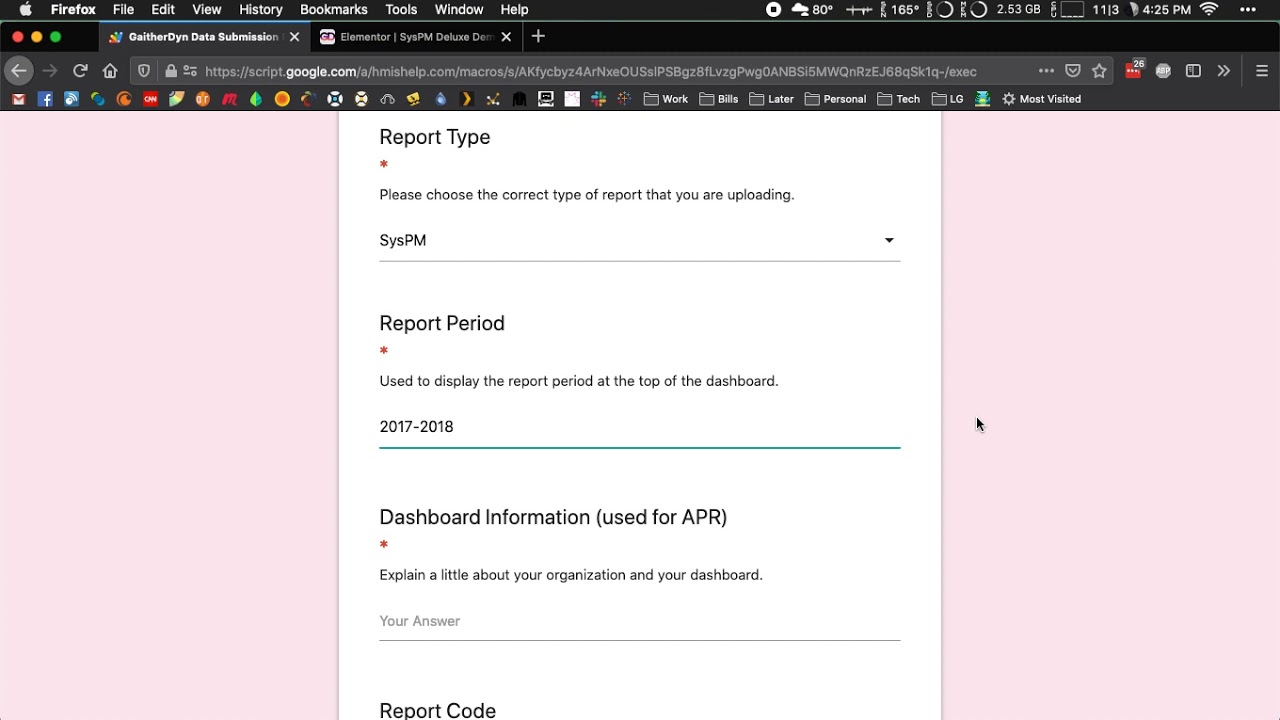Open the File menu
Image resolution: width=1280 pixels, height=720 pixels.
click(x=124, y=9)
